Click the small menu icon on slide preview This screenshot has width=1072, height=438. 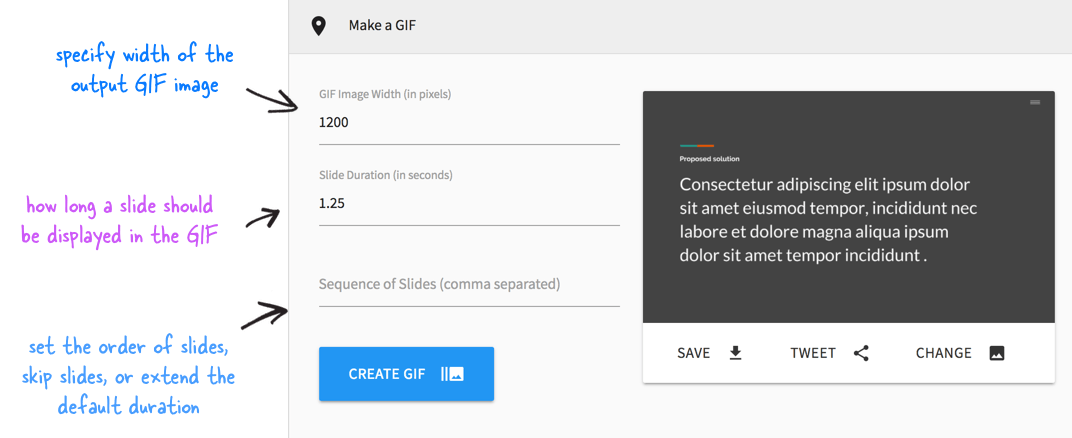pos(1035,102)
